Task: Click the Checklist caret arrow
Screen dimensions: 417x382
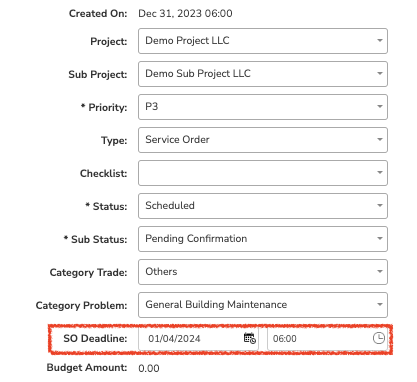Action: (x=380, y=172)
